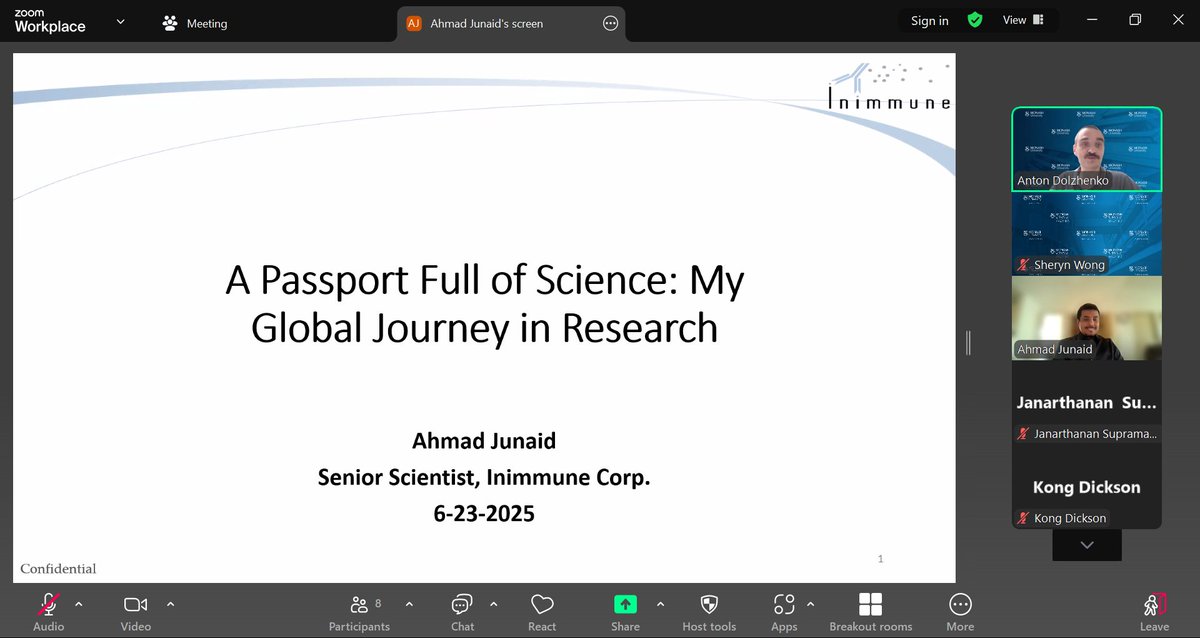Image resolution: width=1200 pixels, height=638 pixels.
Task: Click the slide title text
Action: [x=485, y=304]
